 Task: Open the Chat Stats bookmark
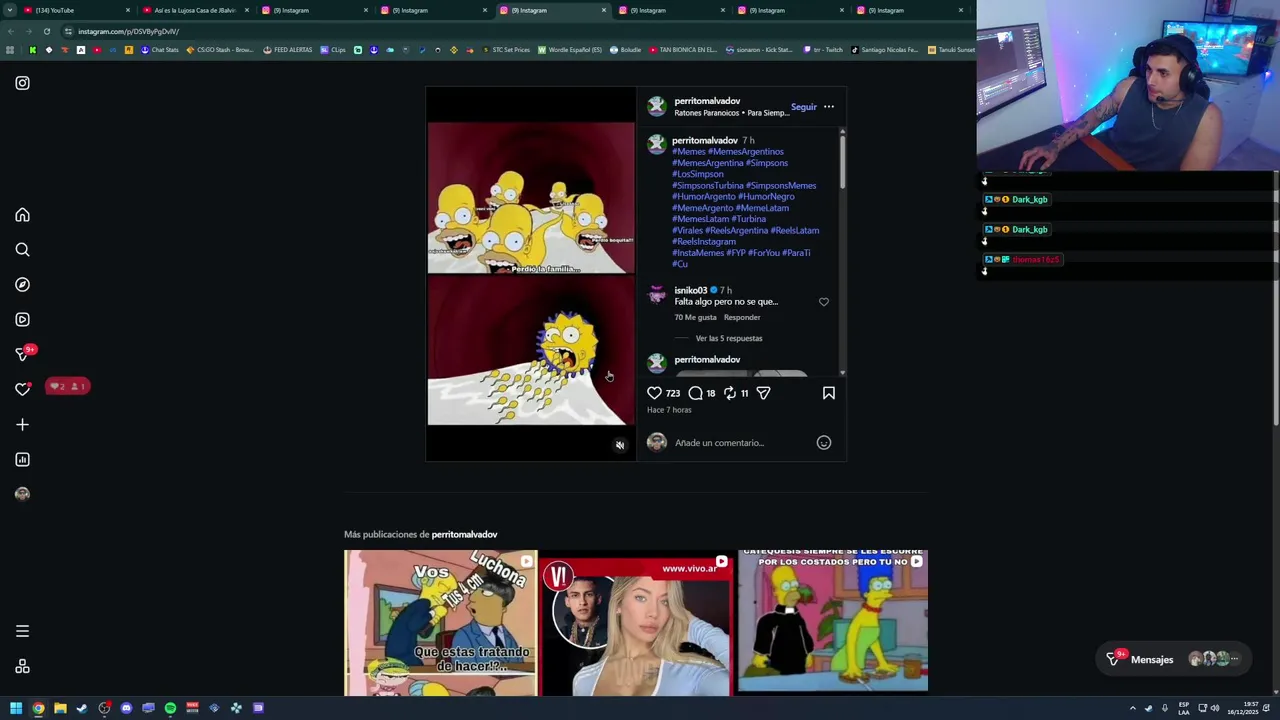[x=160, y=50]
